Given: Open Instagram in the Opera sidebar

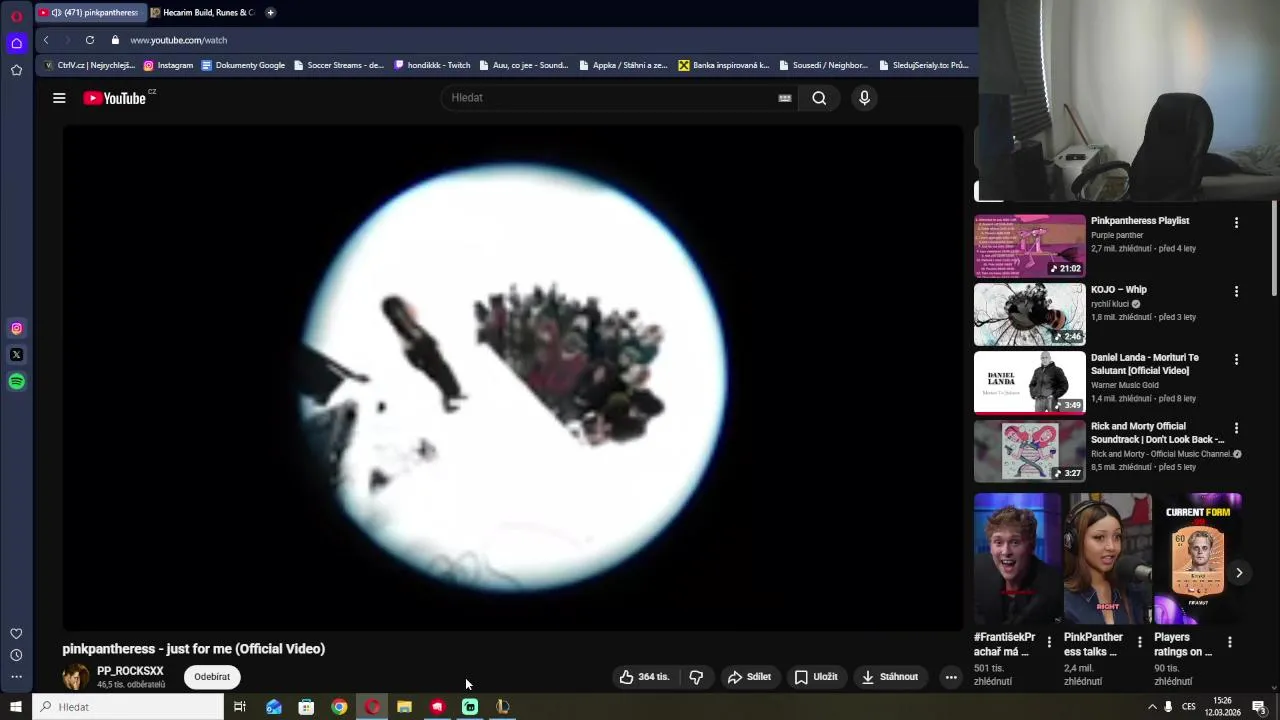Looking at the screenshot, I should click(x=16, y=328).
